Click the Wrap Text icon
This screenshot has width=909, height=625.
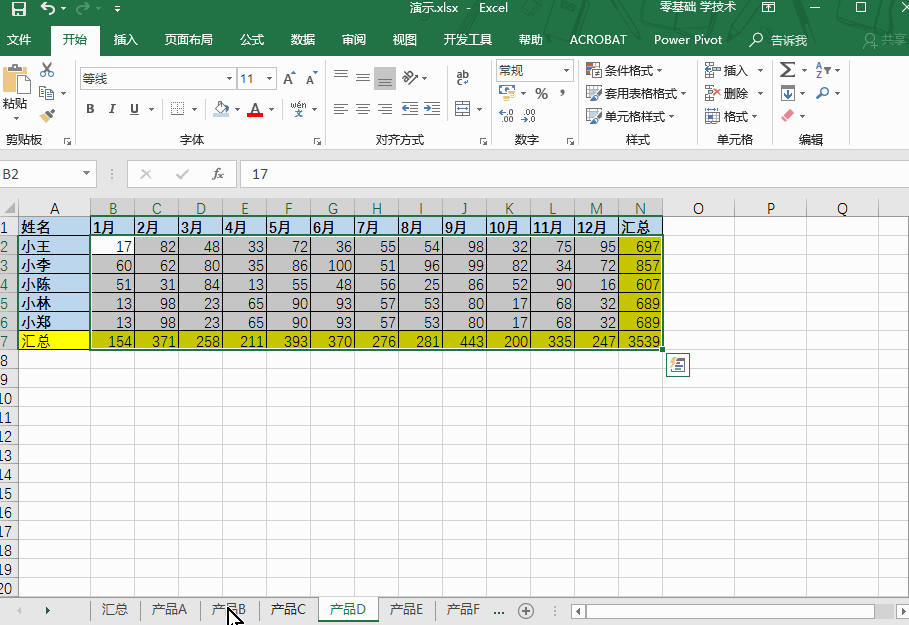coord(463,78)
